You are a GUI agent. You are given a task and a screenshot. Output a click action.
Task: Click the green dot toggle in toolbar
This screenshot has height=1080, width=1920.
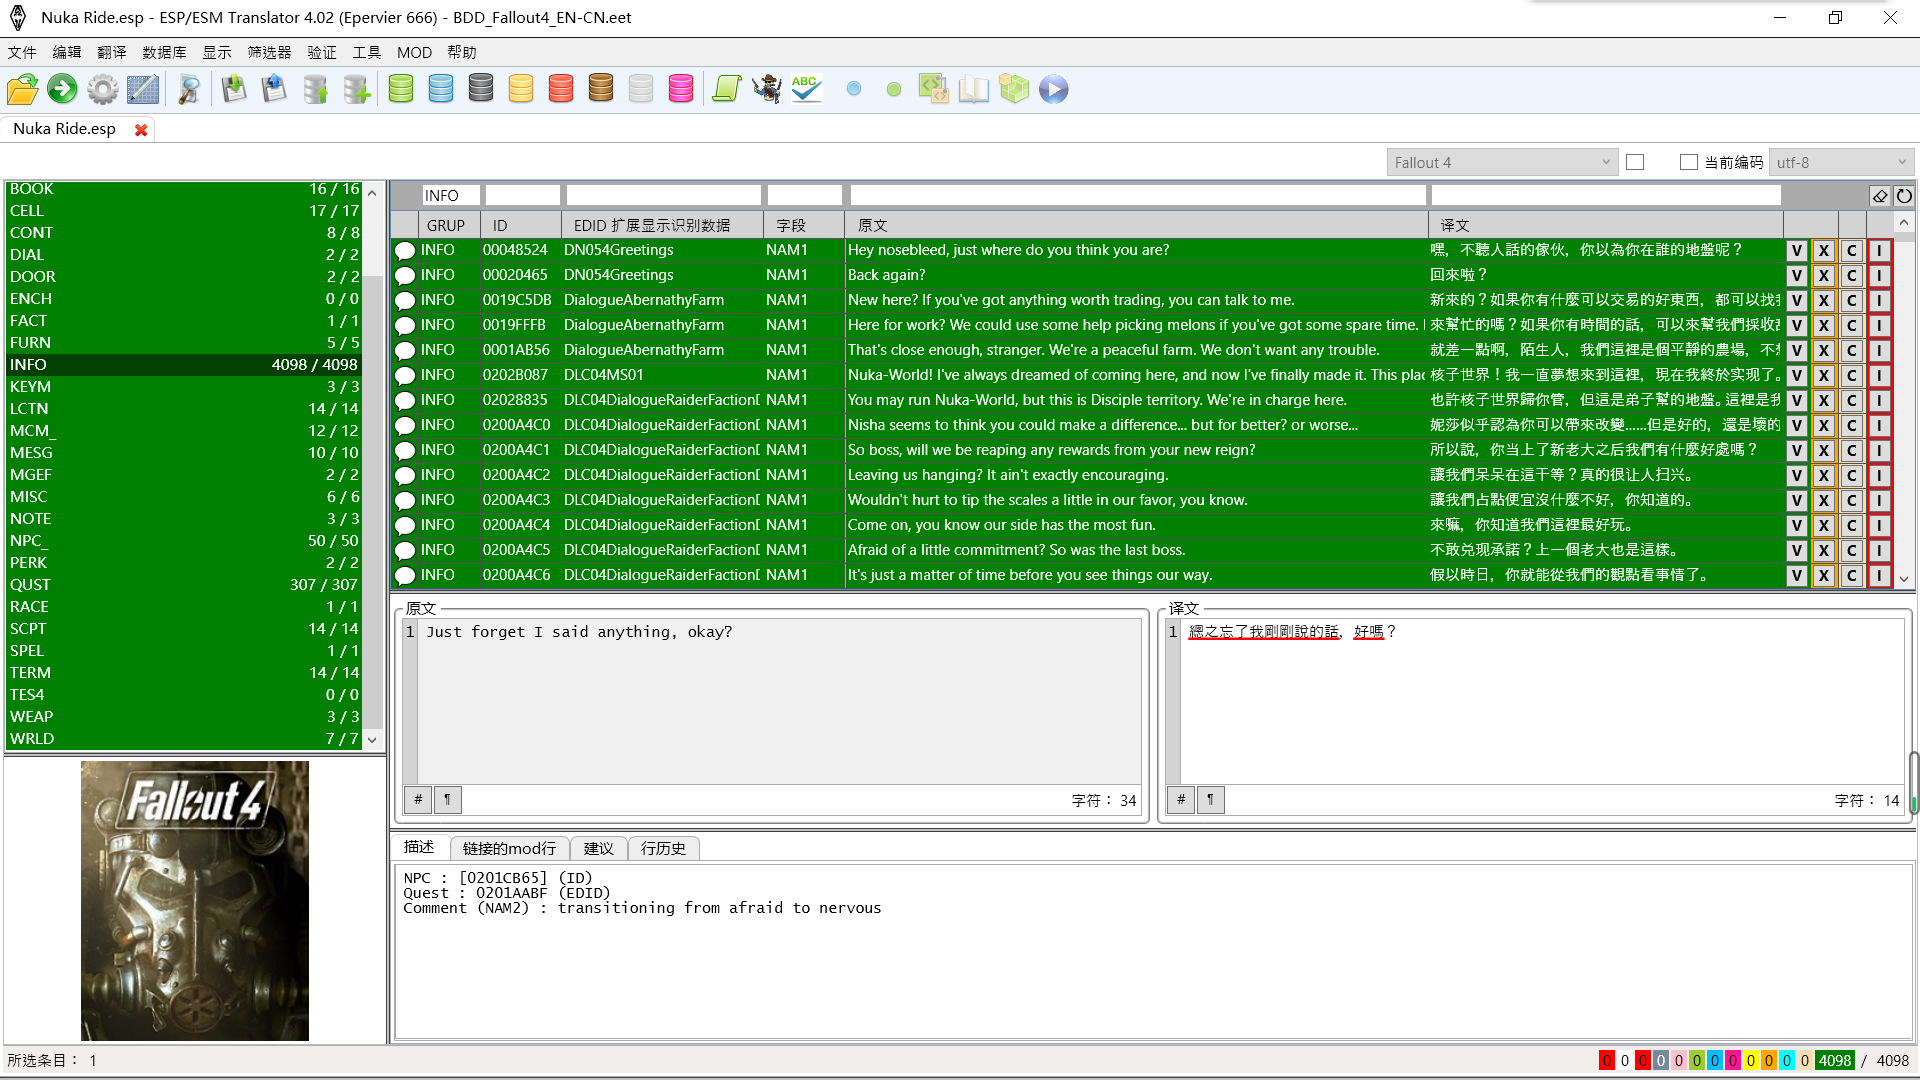[894, 89]
